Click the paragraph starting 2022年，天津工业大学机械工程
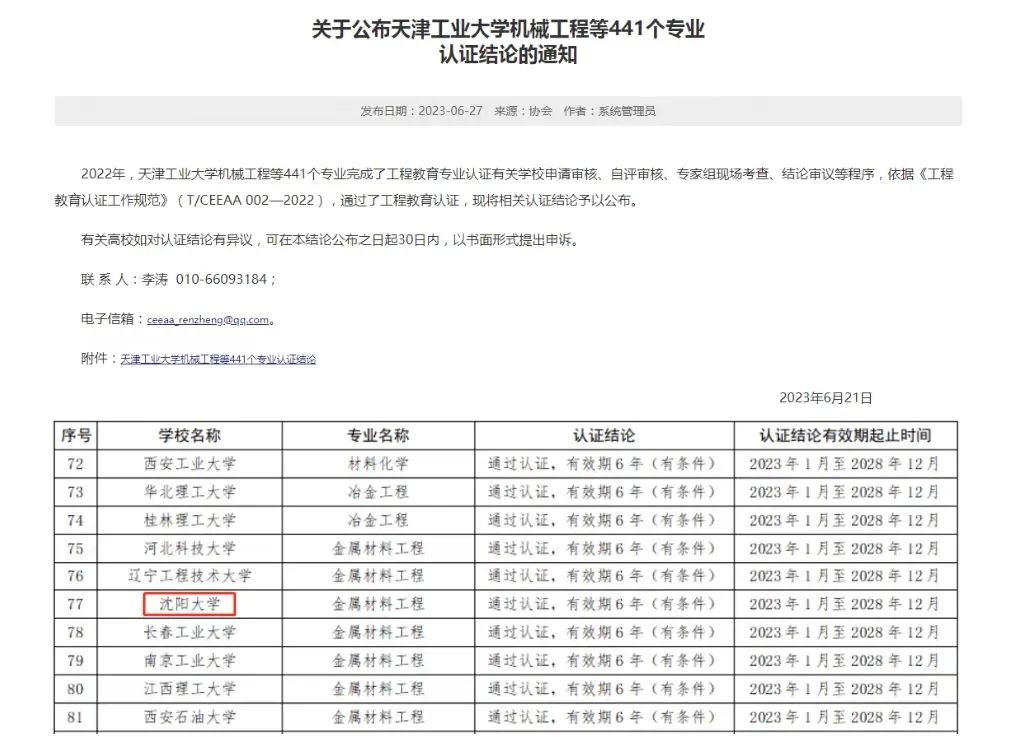Image resolution: width=1022 pixels, height=737 pixels. (504, 187)
